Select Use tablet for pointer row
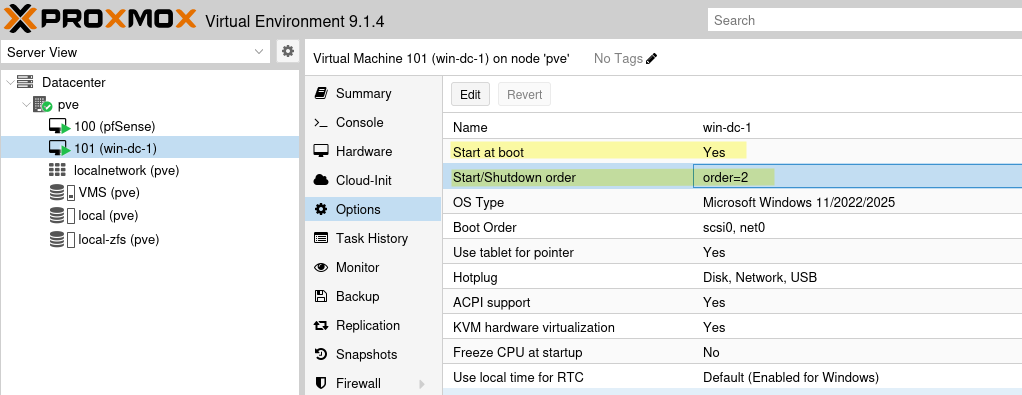The image size is (1022, 395). coord(732,252)
